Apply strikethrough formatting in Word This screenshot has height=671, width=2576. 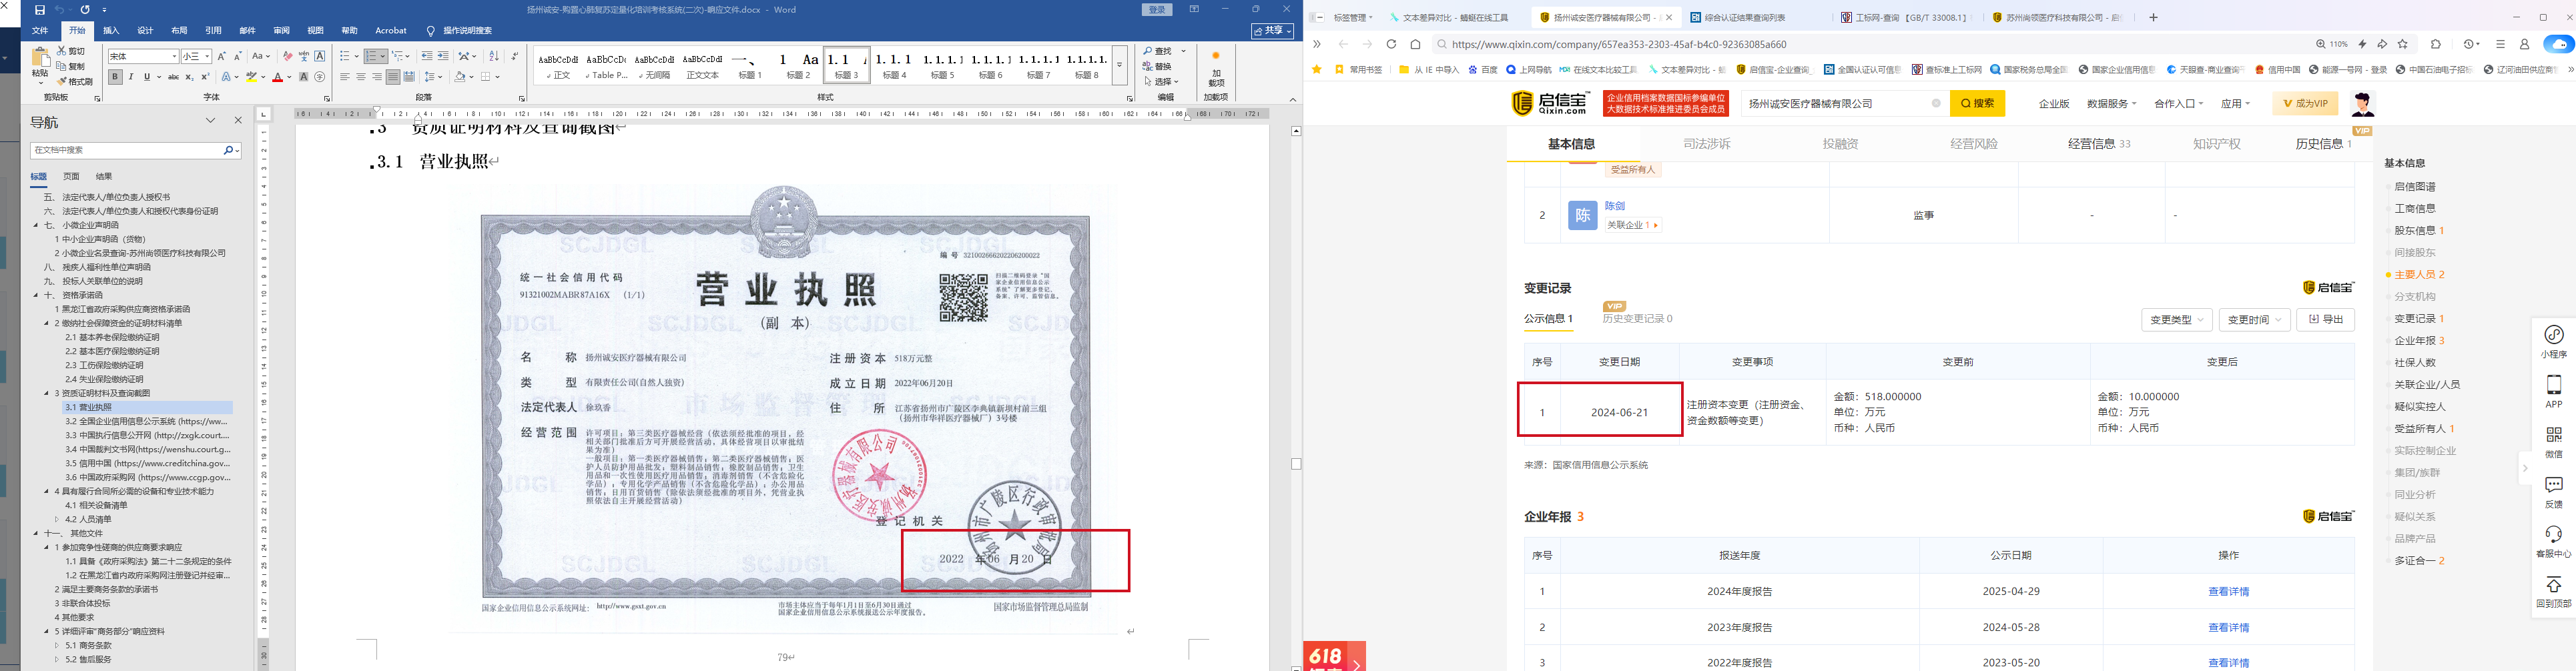click(x=174, y=77)
